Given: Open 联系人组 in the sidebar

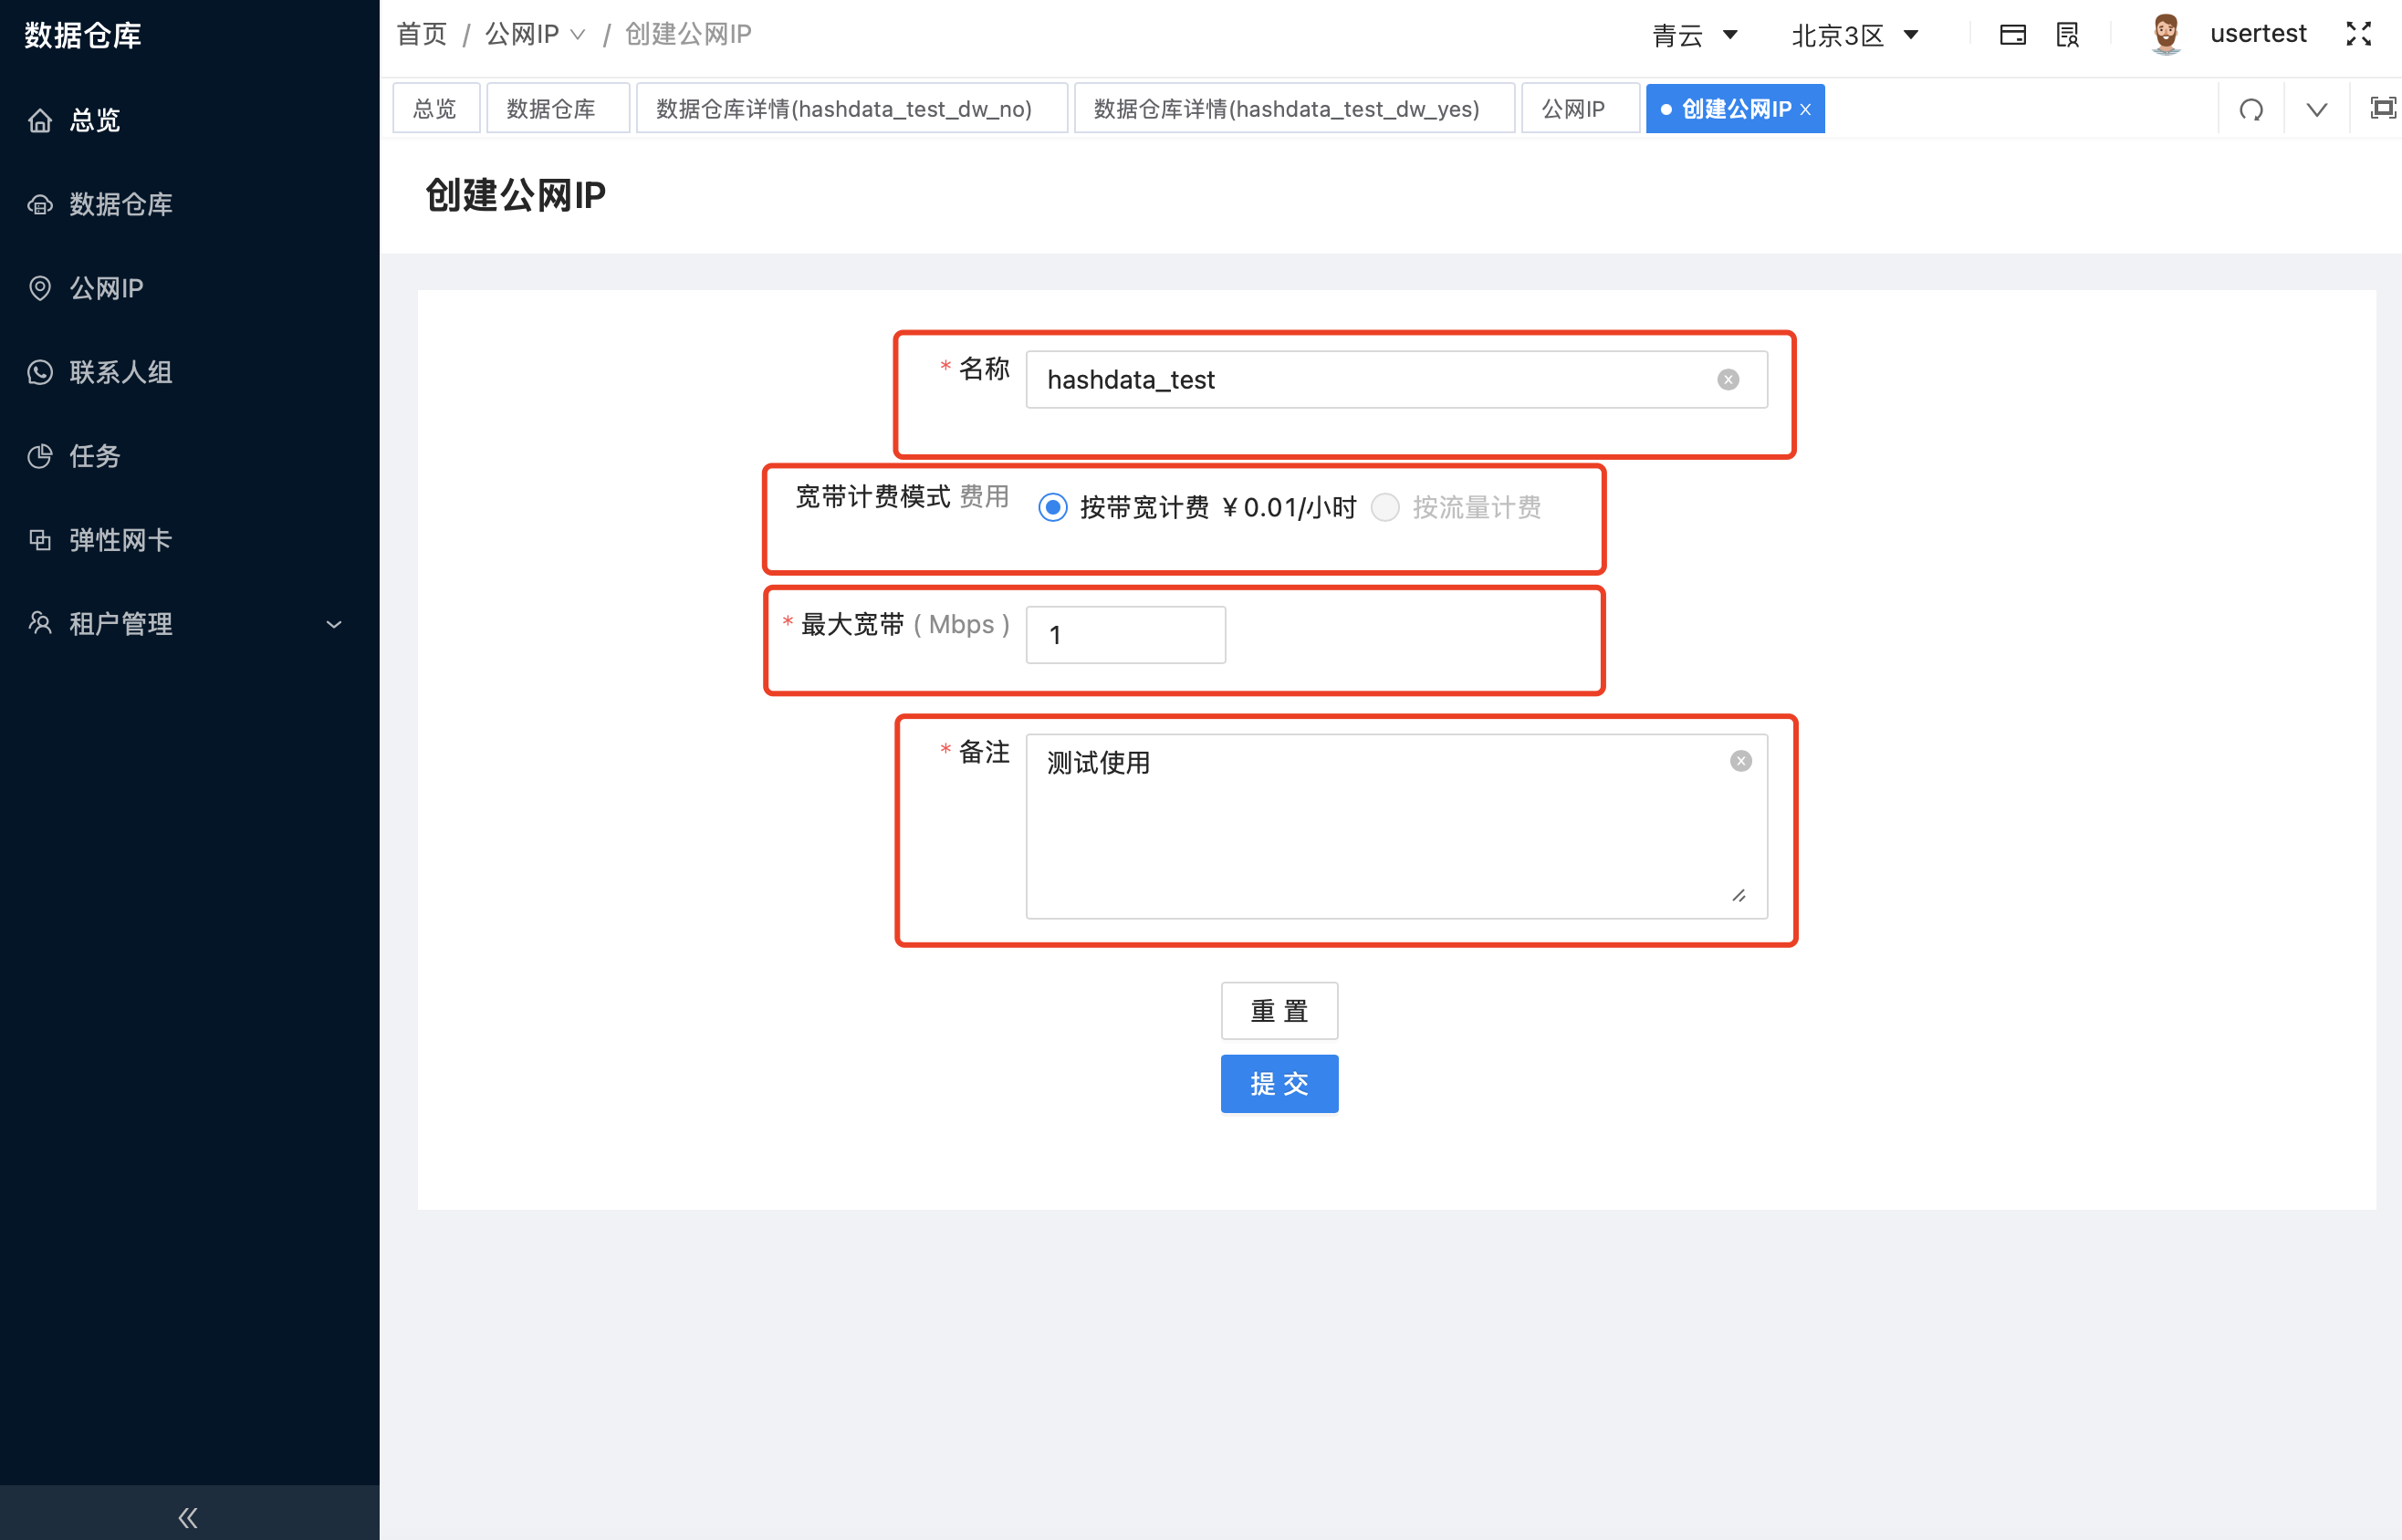Looking at the screenshot, I should 121,372.
